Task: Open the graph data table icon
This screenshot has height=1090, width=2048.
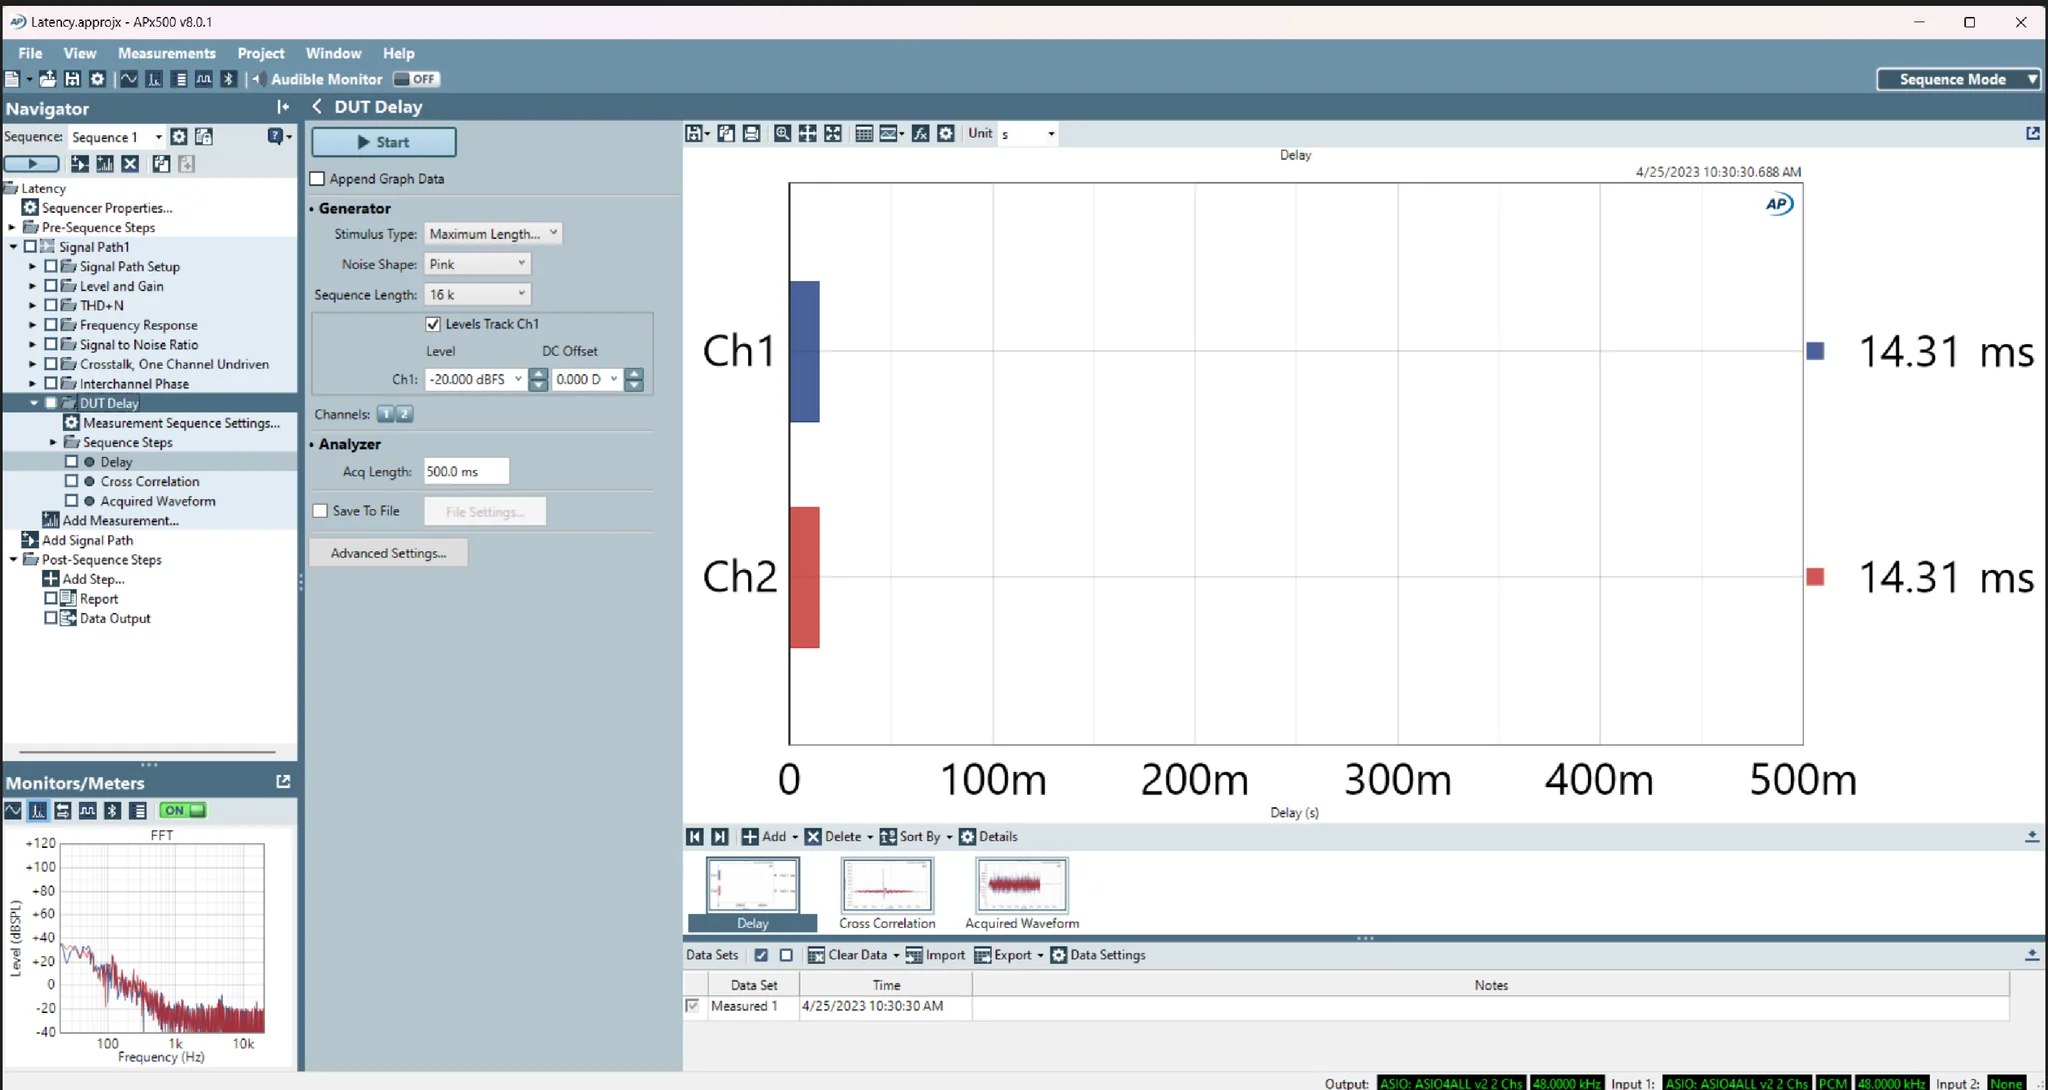Action: tap(864, 133)
